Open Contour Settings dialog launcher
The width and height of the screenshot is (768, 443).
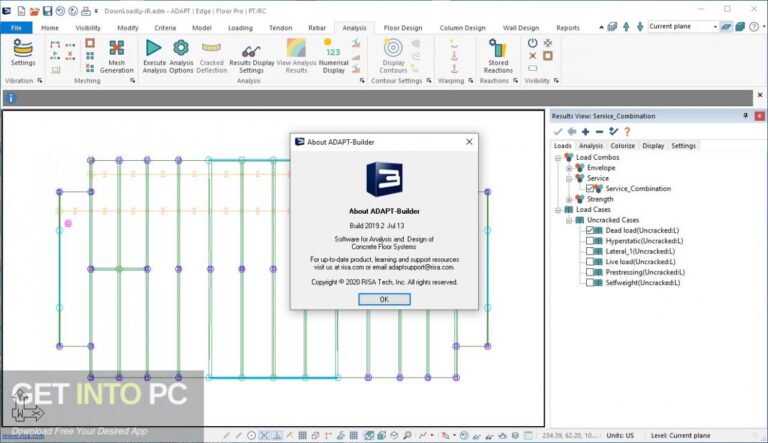click(429, 80)
